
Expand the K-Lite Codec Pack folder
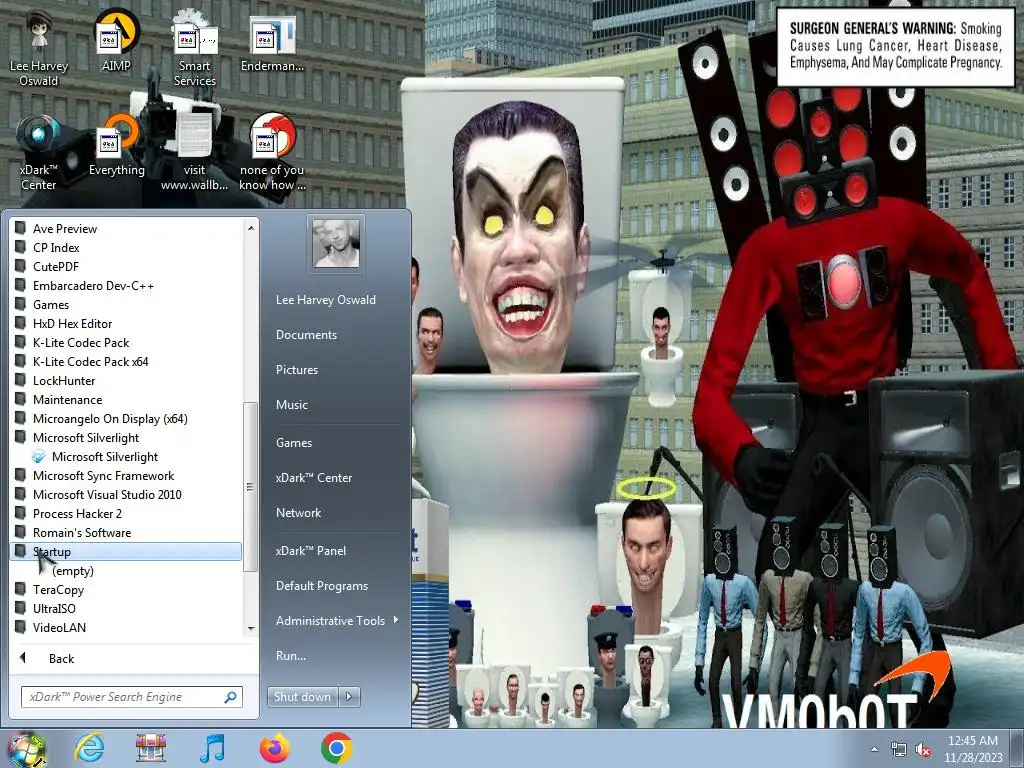coord(125,342)
